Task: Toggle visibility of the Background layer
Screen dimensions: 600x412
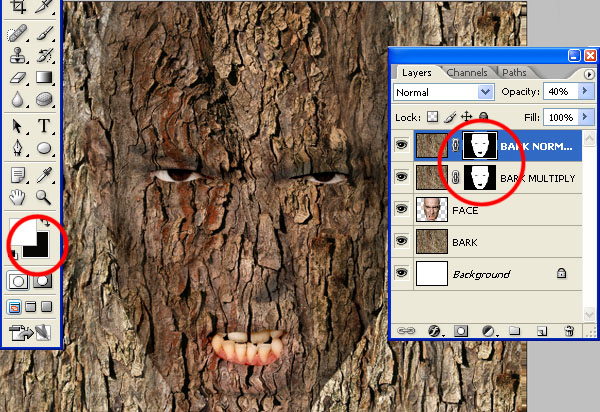Action: 402,273
